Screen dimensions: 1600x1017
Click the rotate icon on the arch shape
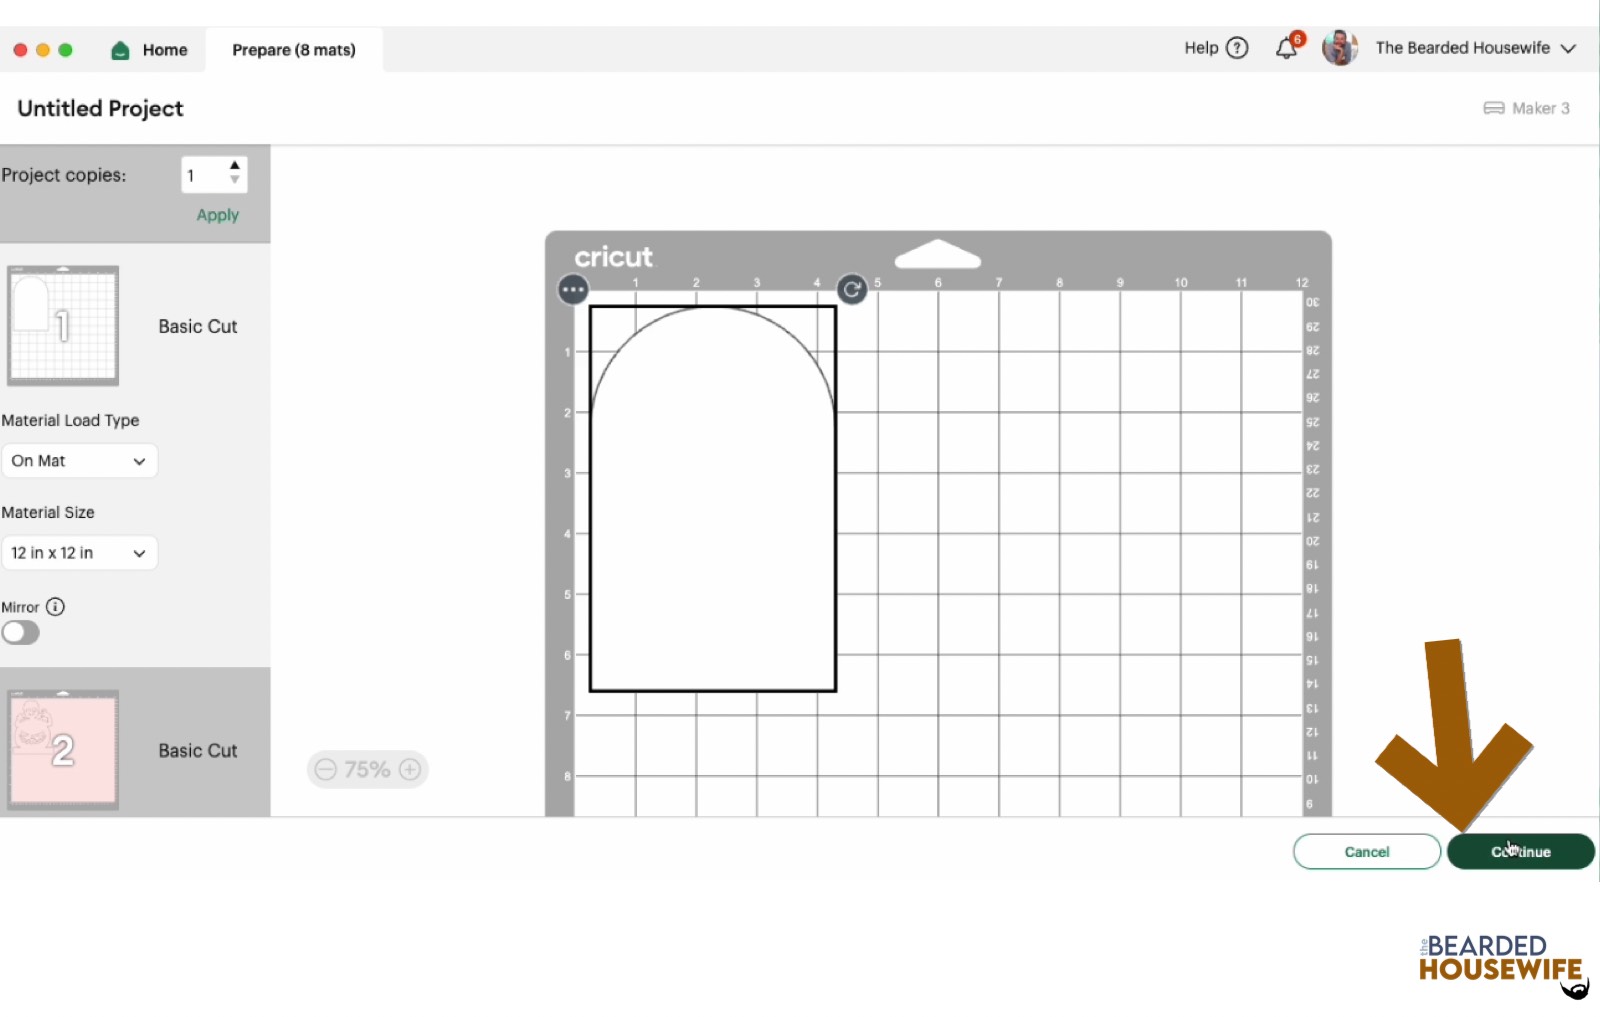tap(852, 290)
